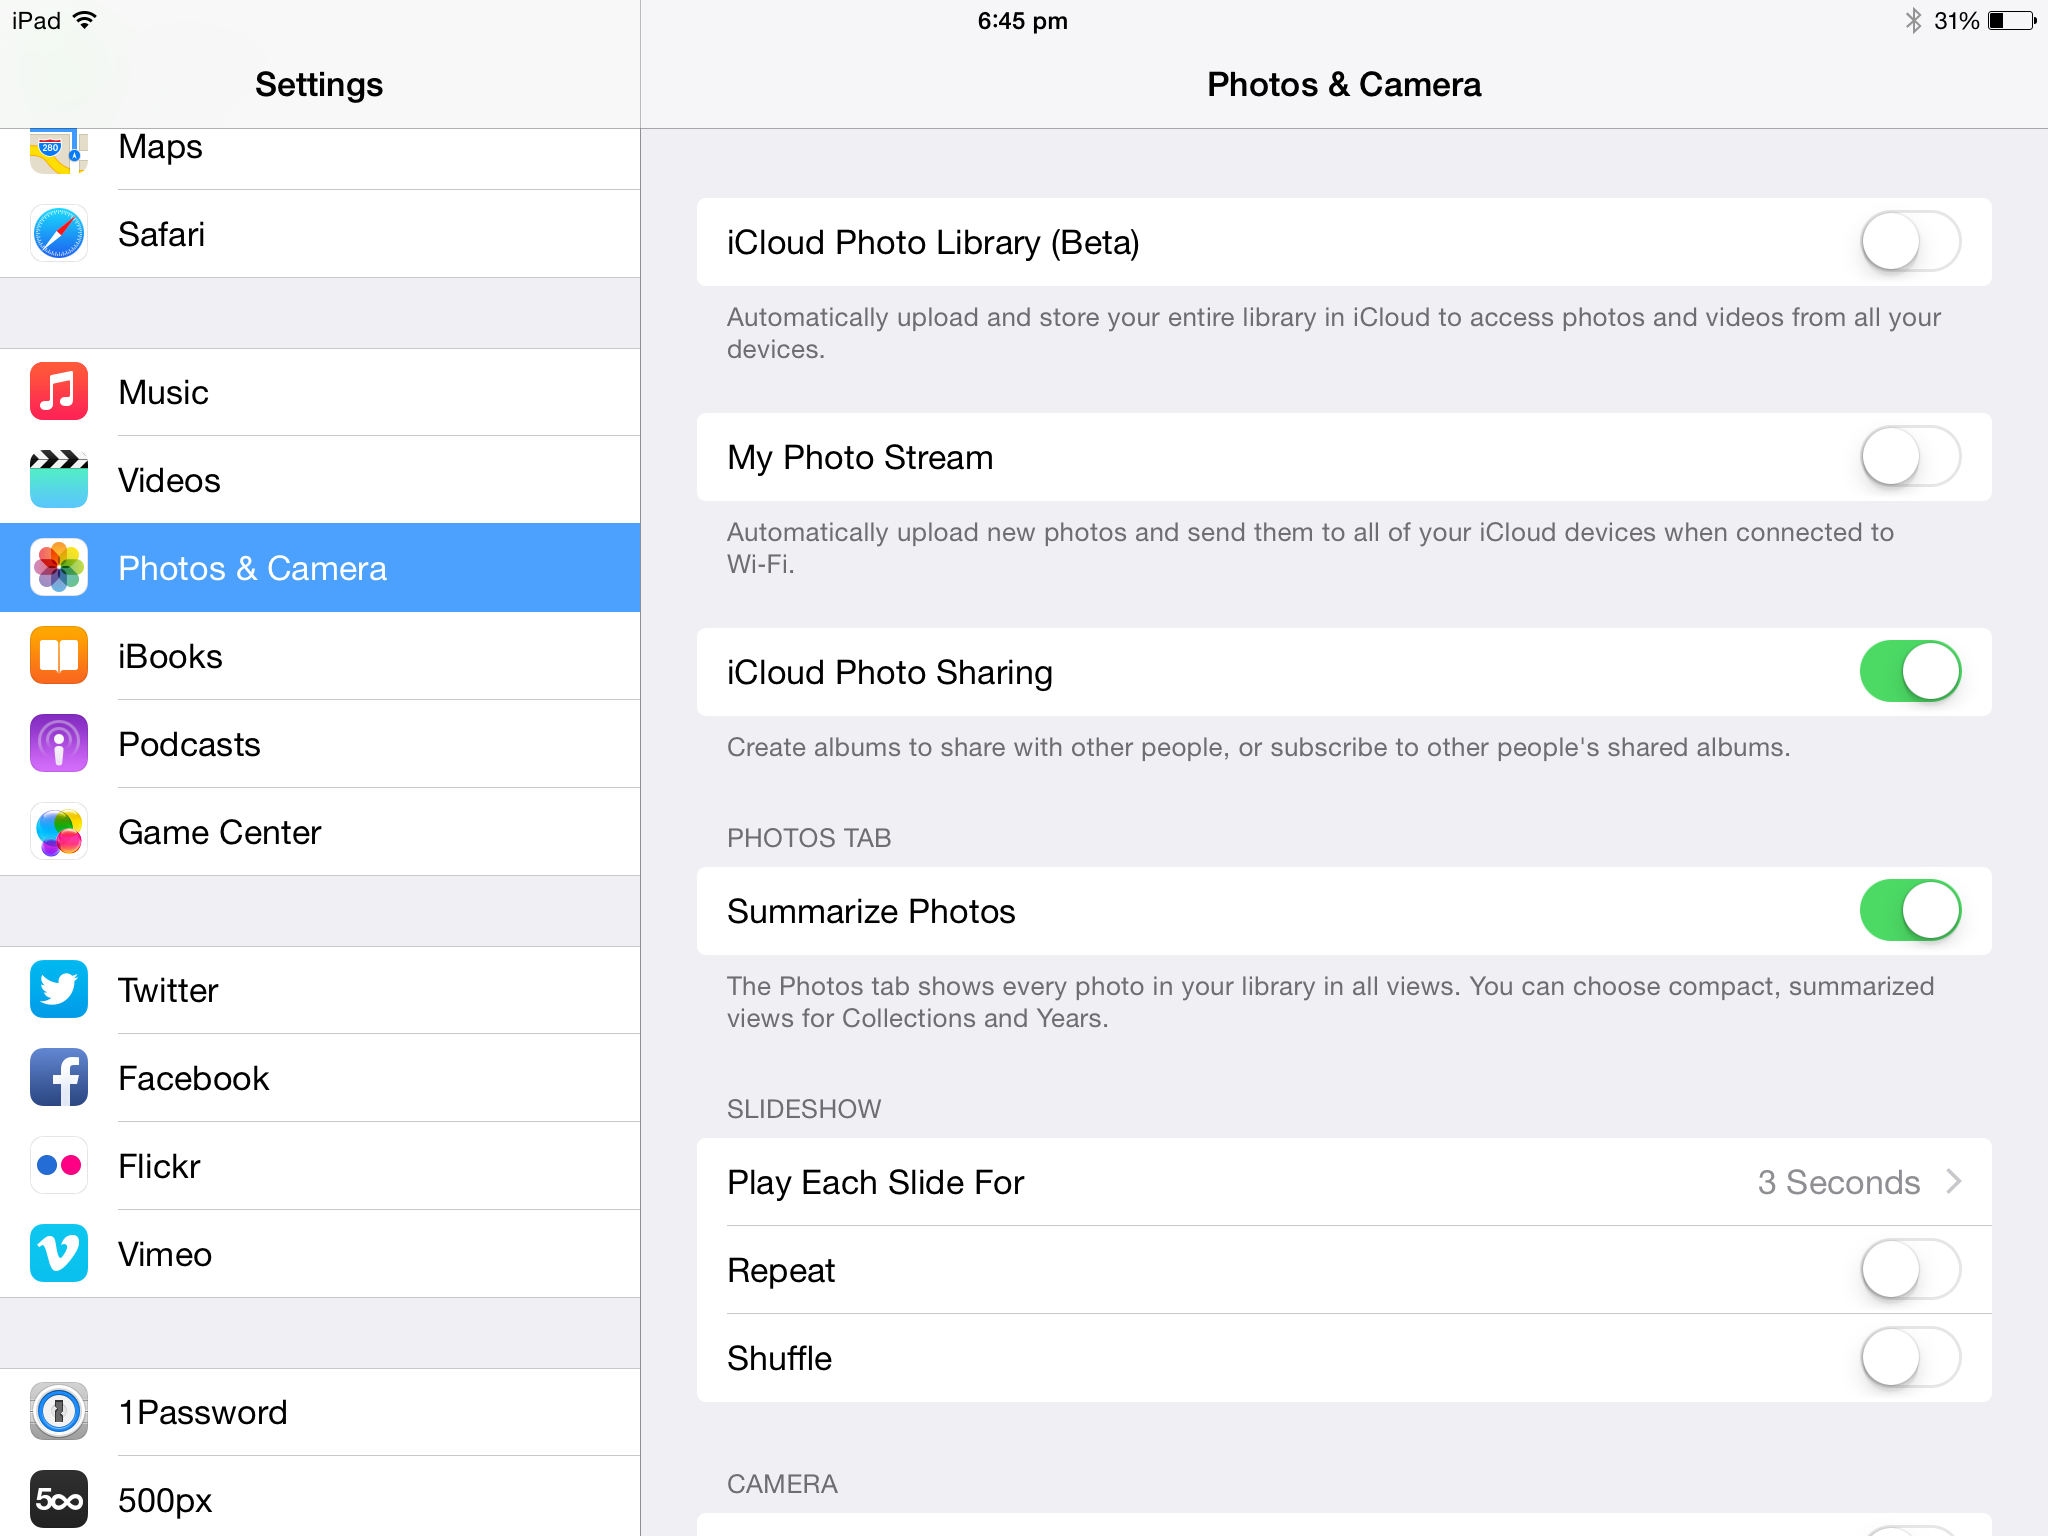Image resolution: width=2048 pixels, height=1536 pixels.
Task: Tap the Game Center bubbles icon
Action: point(59,832)
